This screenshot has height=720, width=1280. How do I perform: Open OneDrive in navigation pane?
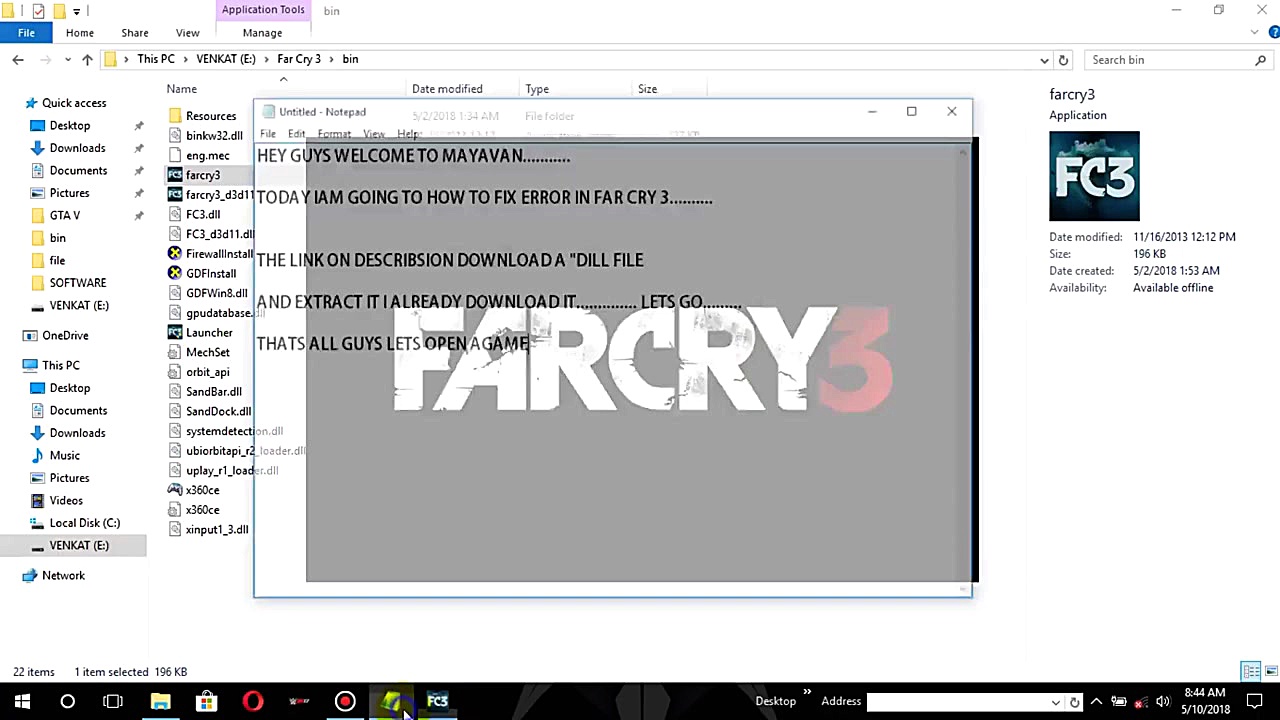65,335
